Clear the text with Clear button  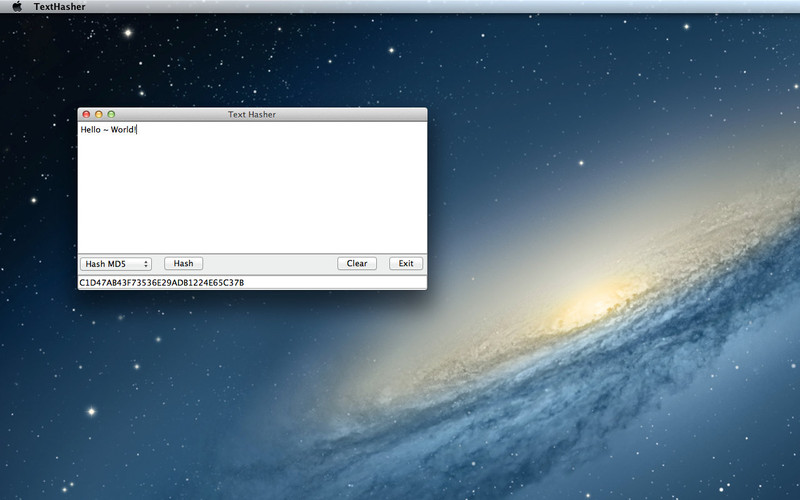357,263
